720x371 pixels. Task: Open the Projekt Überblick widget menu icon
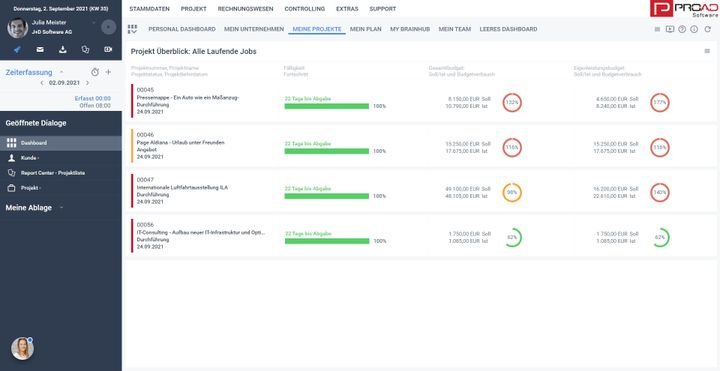click(x=707, y=51)
